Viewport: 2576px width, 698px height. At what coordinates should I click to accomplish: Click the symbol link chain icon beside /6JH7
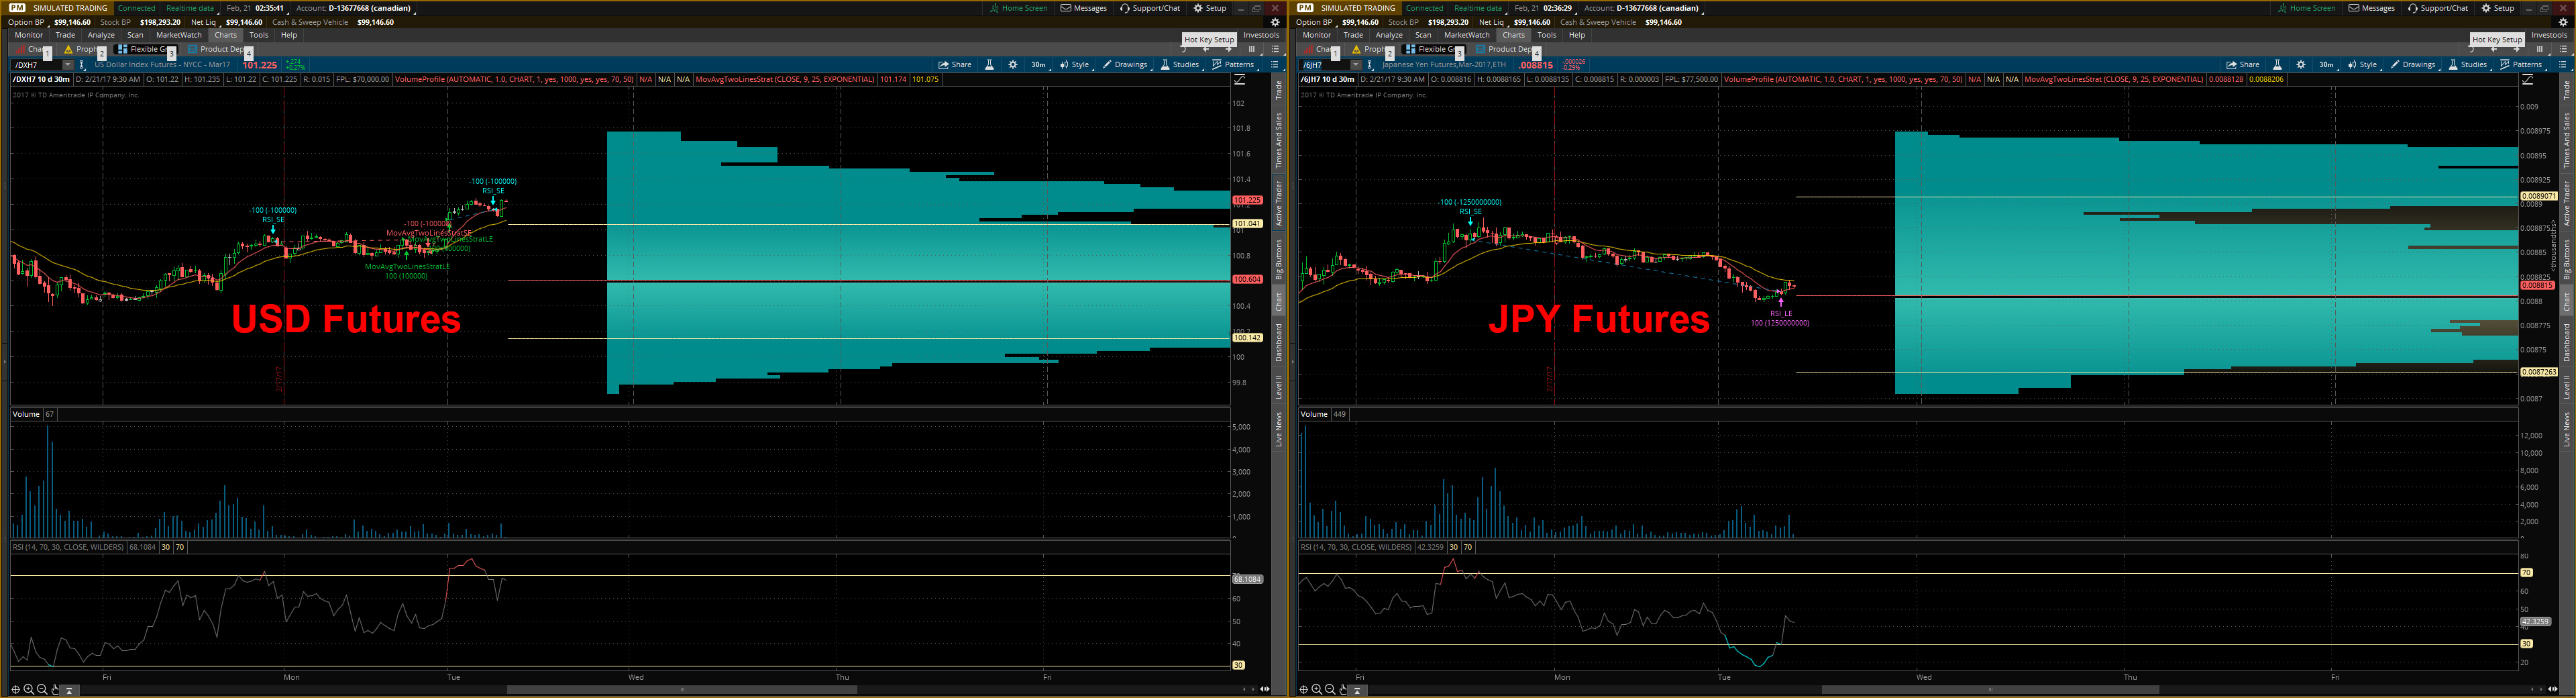click(x=1370, y=65)
